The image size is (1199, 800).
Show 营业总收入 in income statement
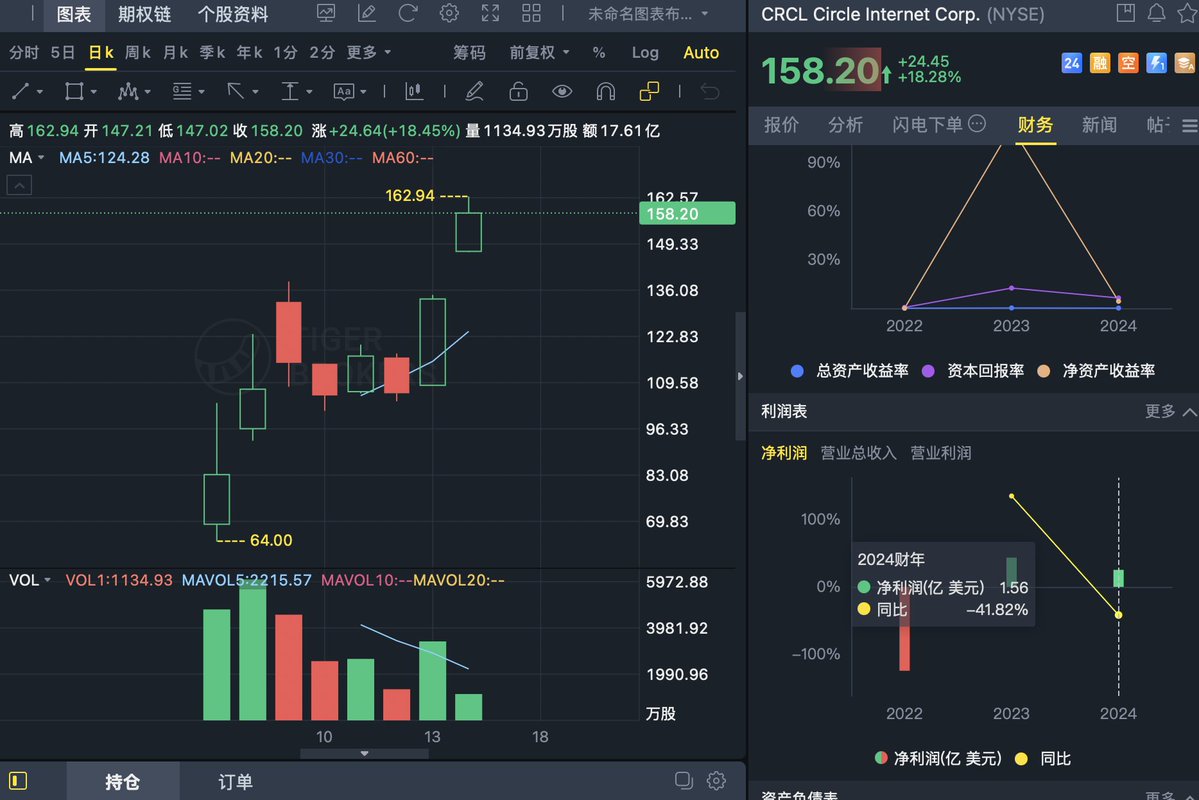tap(858, 453)
